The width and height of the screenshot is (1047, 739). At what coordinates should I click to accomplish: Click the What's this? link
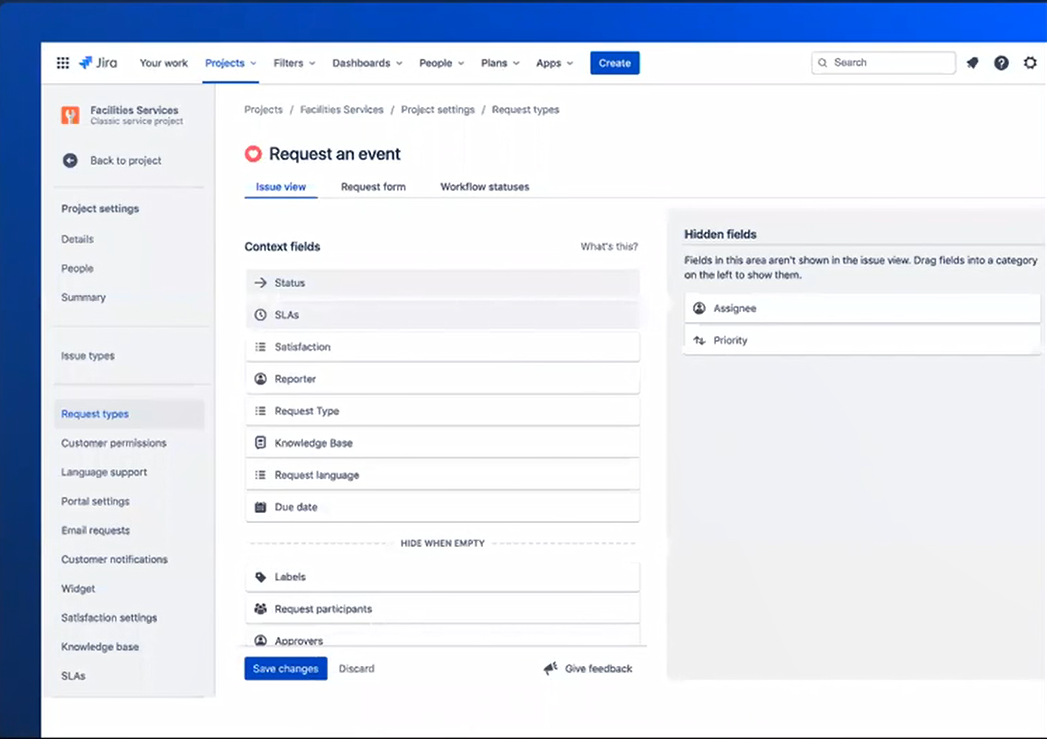[609, 247]
